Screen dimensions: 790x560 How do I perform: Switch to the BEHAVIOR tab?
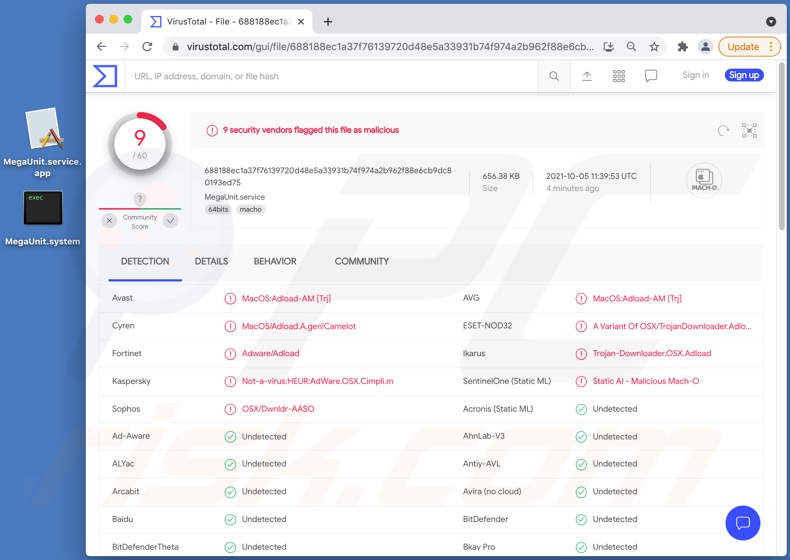[x=275, y=261]
